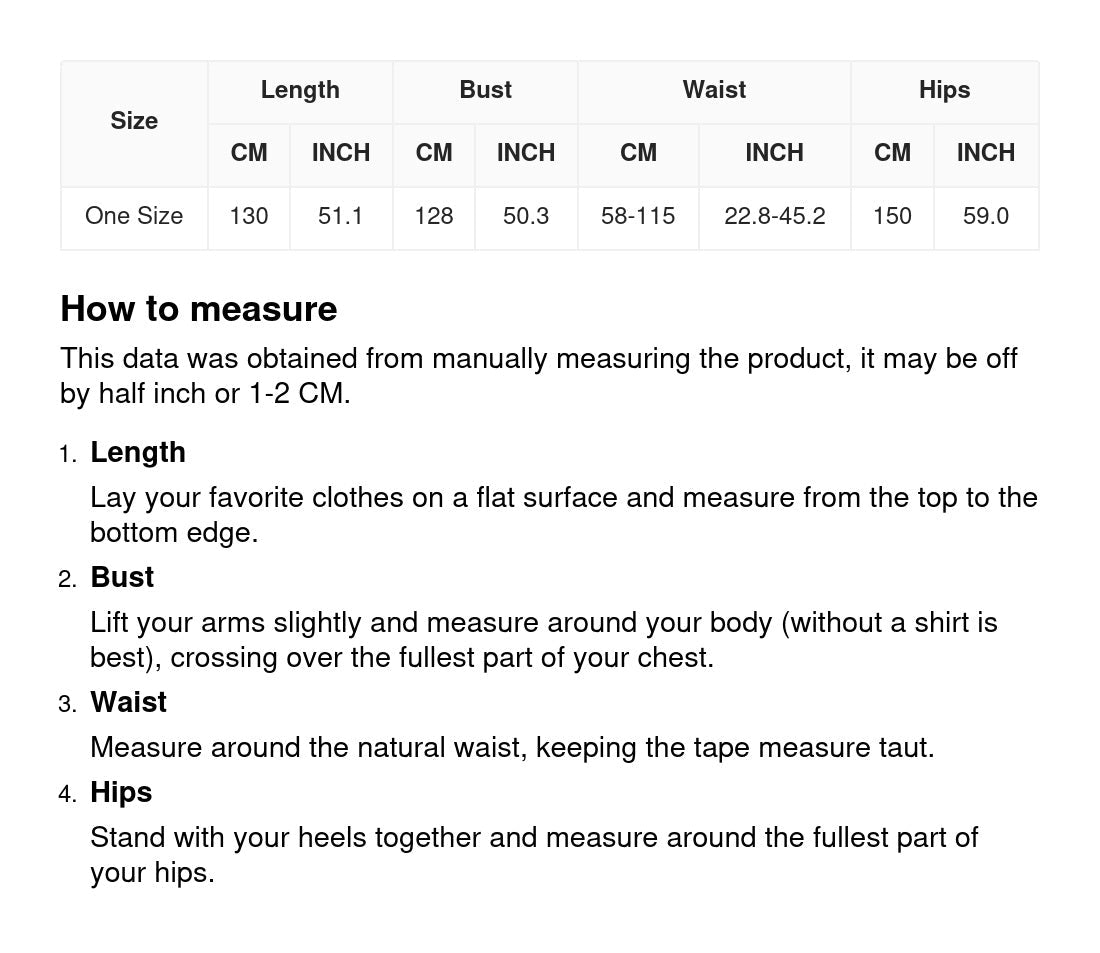Select the 130 length value cell
Viewport: 1100px width, 953px height.
(249, 216)
